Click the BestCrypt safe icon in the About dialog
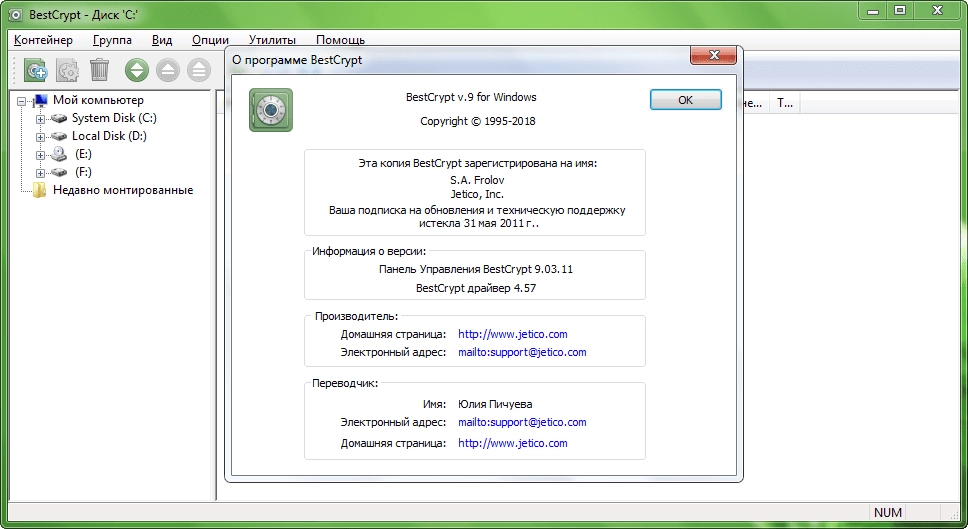 click(x=271, y=110)
